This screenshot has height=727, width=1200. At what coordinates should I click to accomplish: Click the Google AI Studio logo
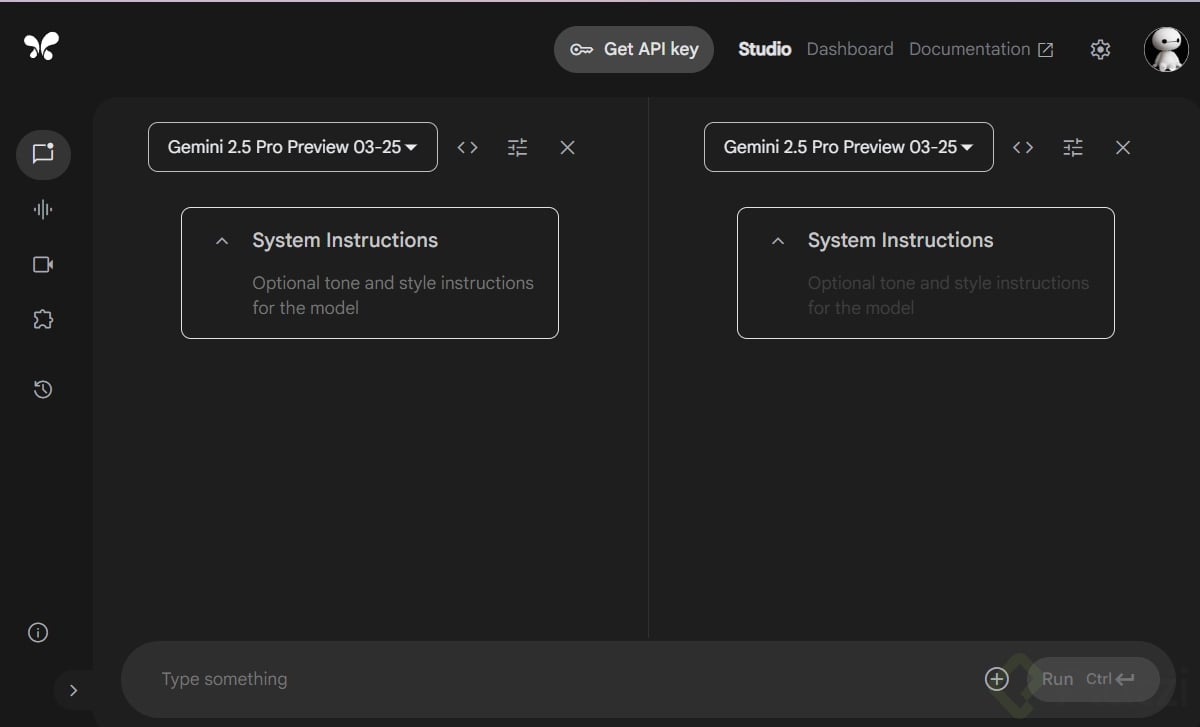pyautogui.click(x=42, y=46)
